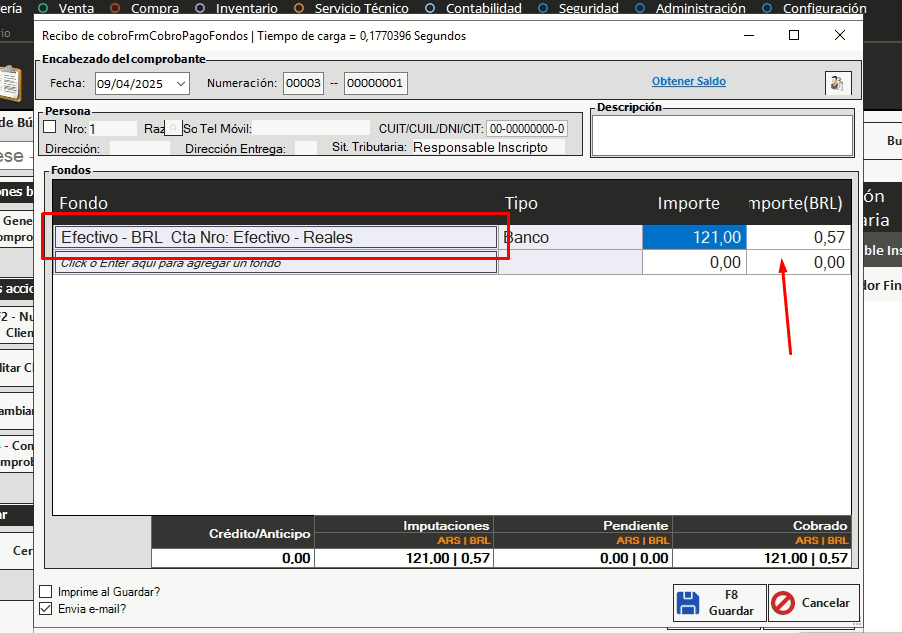Click the F8 Guardar floppy disk button

[x=719, y=603]
